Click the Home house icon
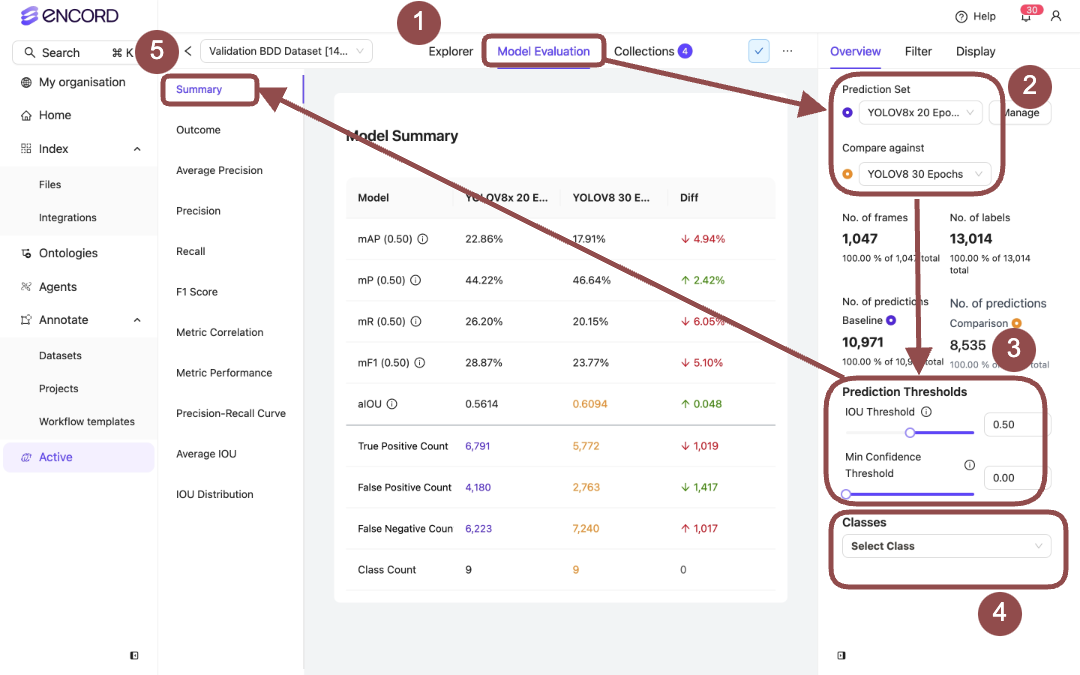 (26, 115)
